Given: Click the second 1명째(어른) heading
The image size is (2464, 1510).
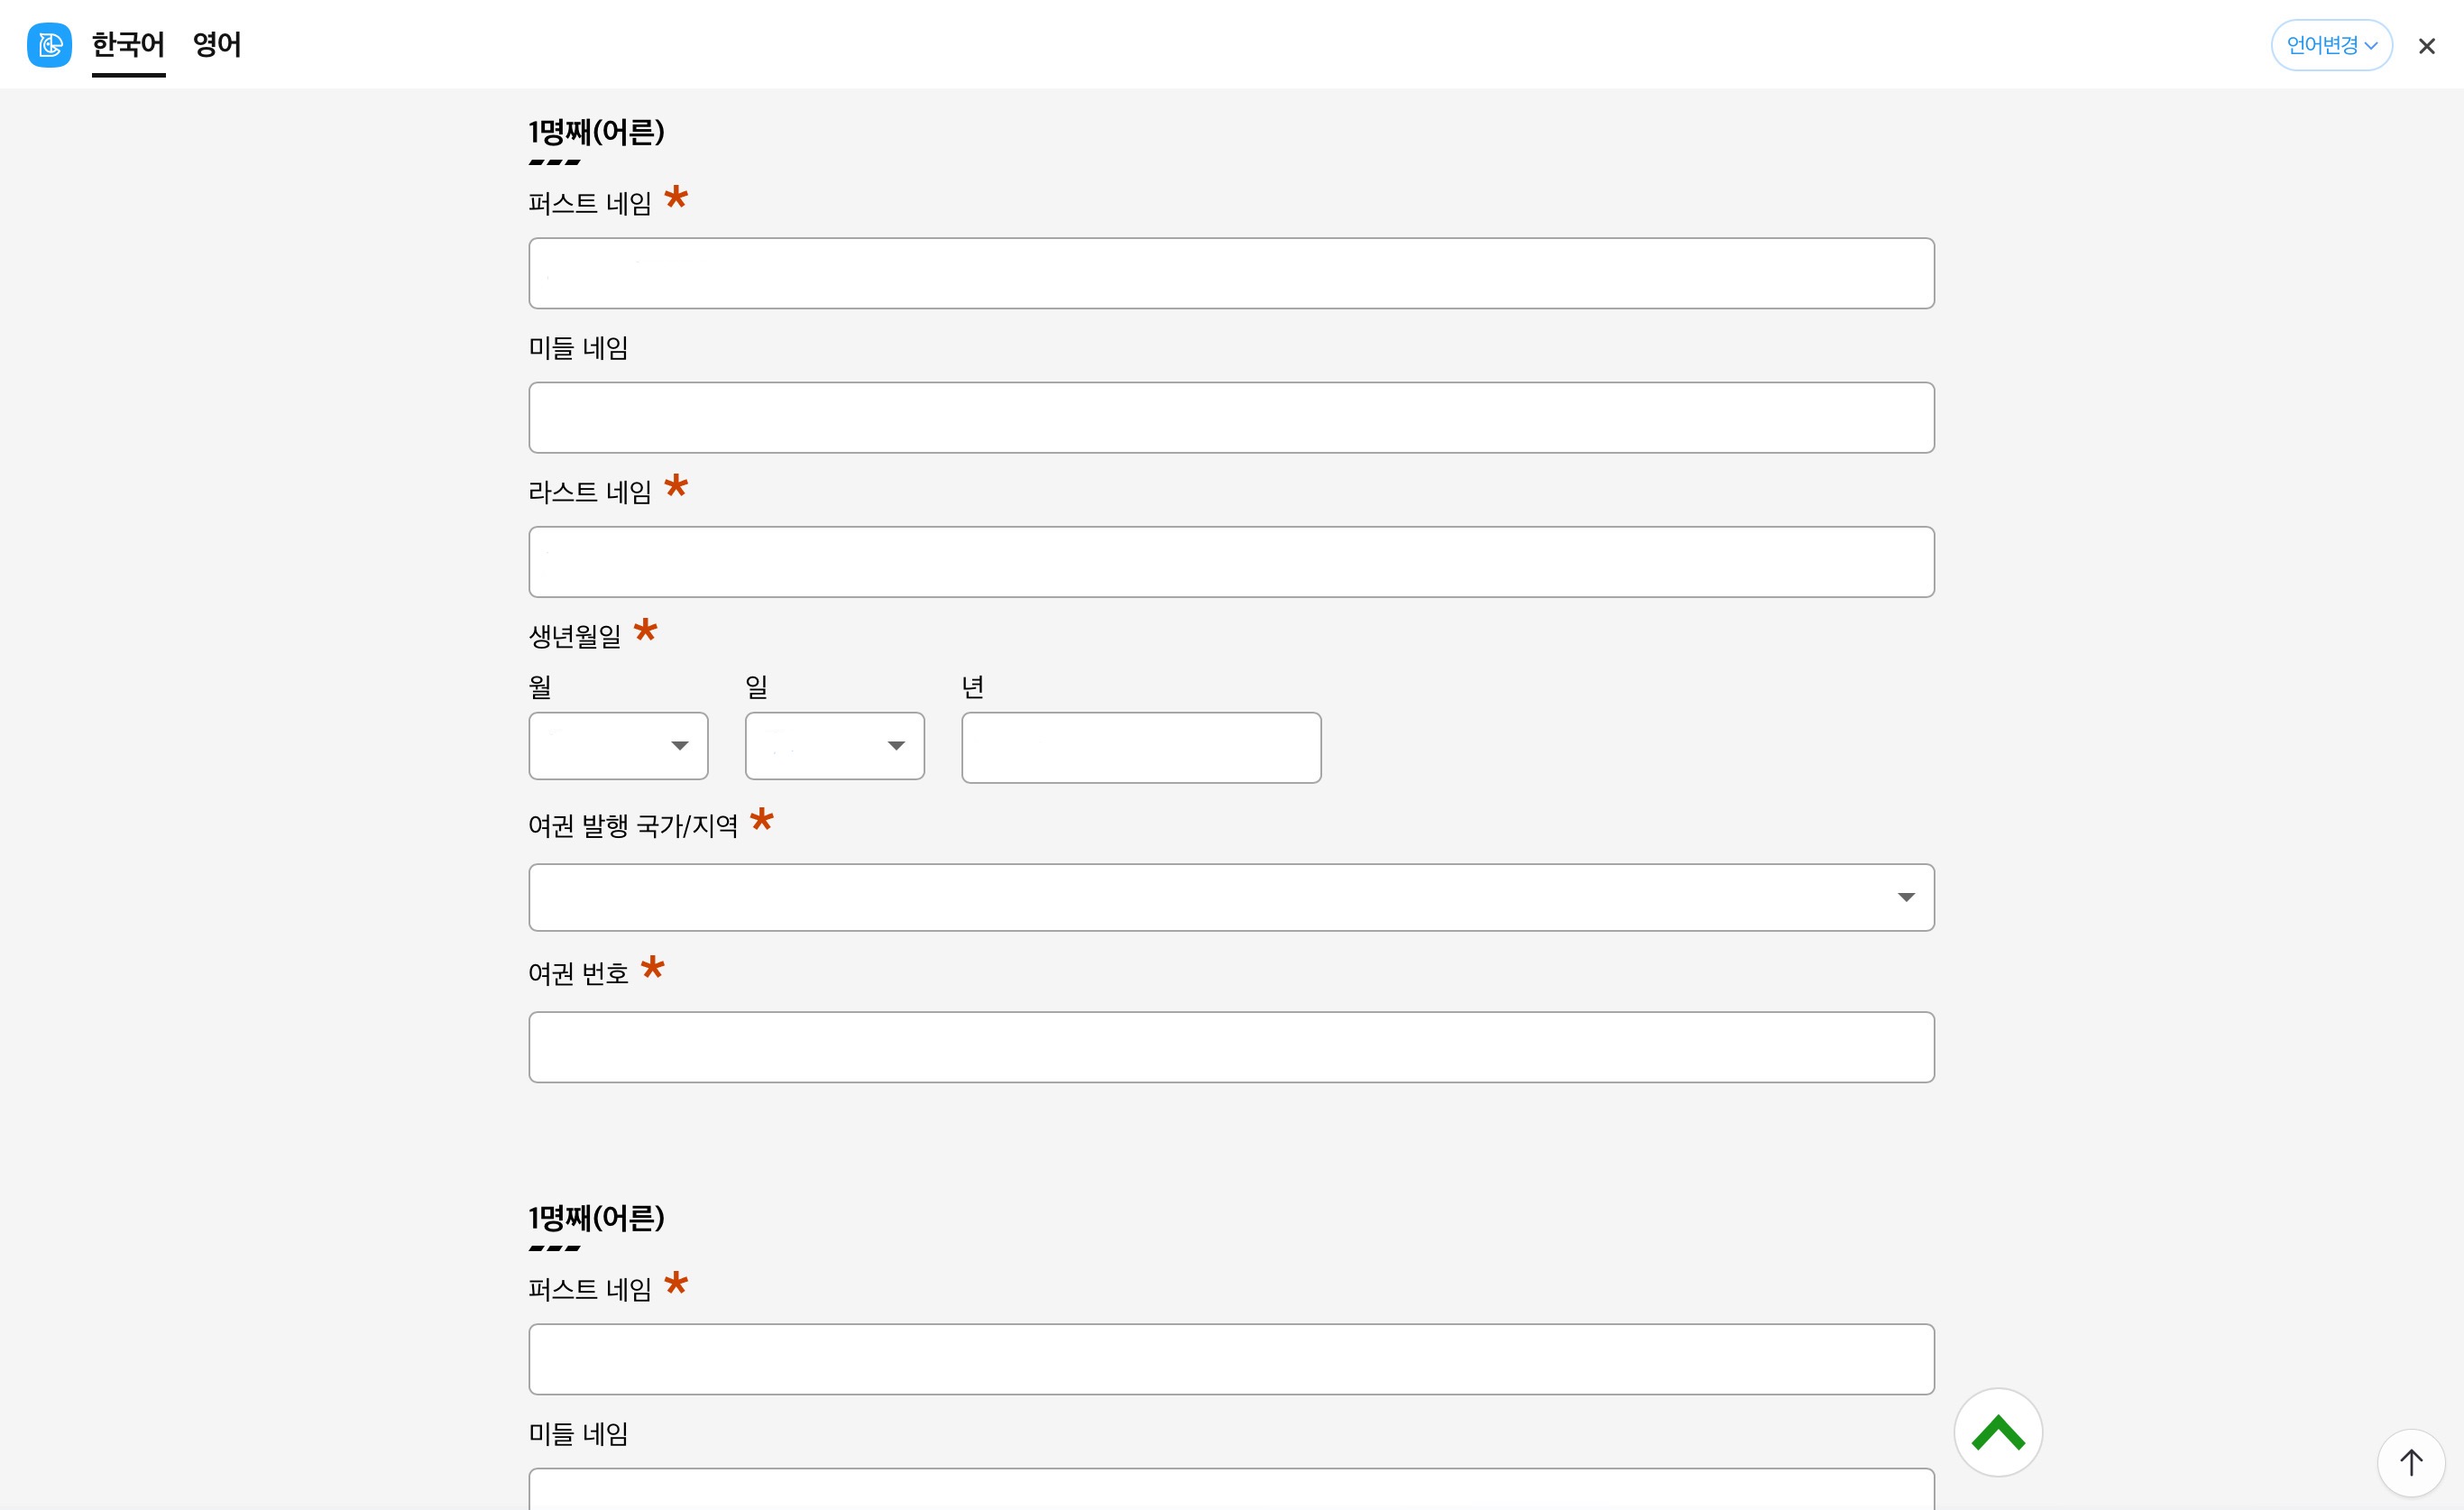Looking at the screenshot, I should coord(596,1218).
